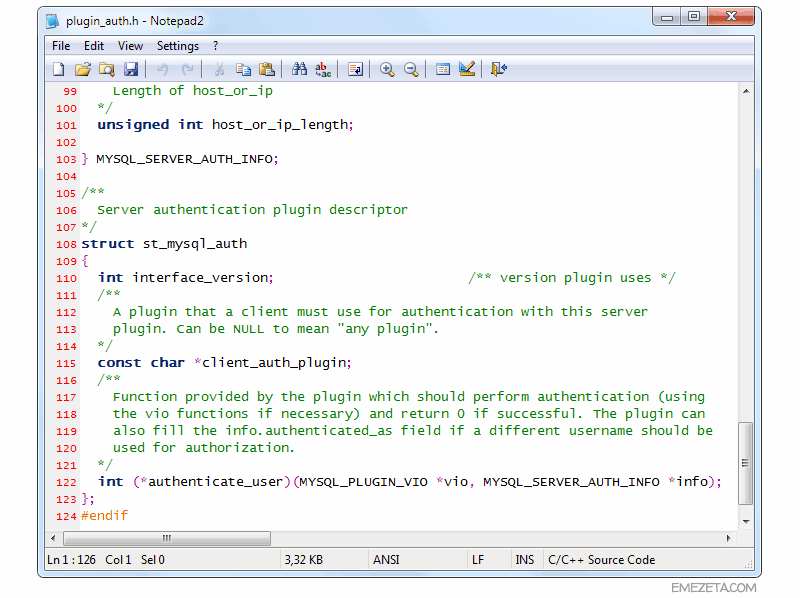This screenshot has height=598, width=800.
Task: Open the View menu
Action: click(x=131, y=46)
